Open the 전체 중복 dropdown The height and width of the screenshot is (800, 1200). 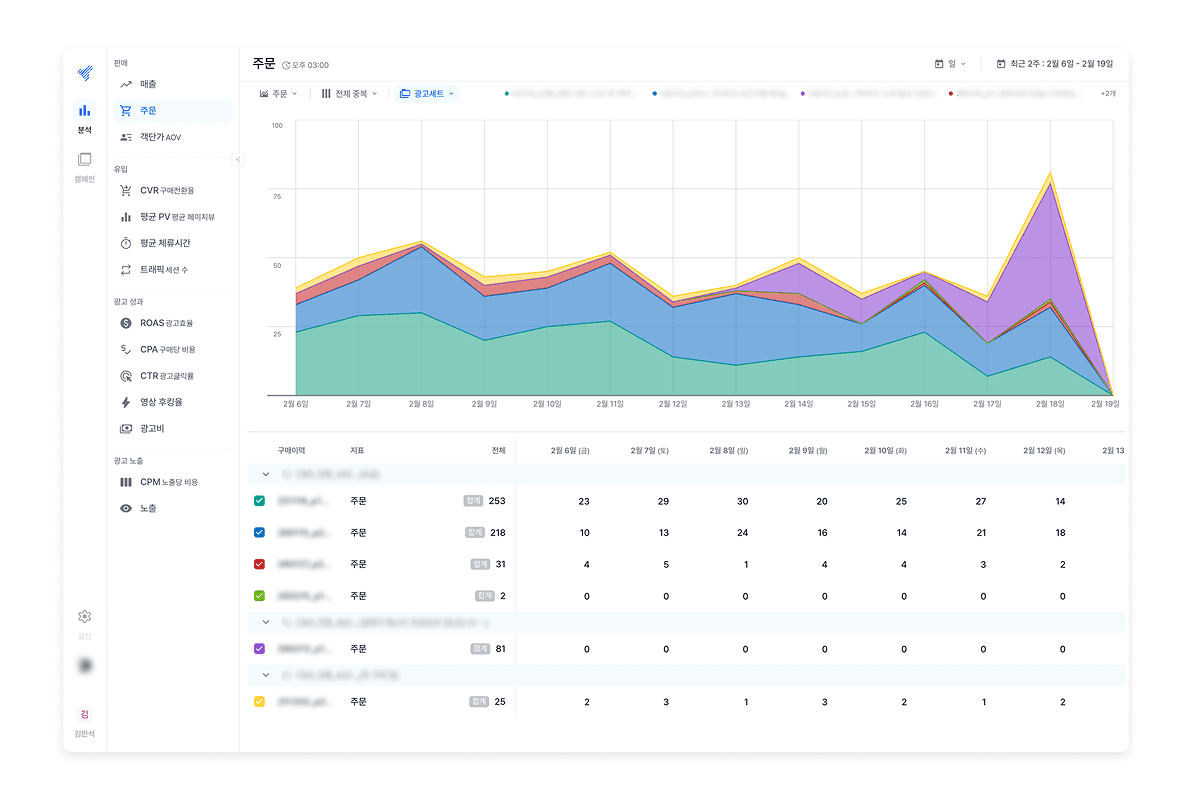click(349, 94)
